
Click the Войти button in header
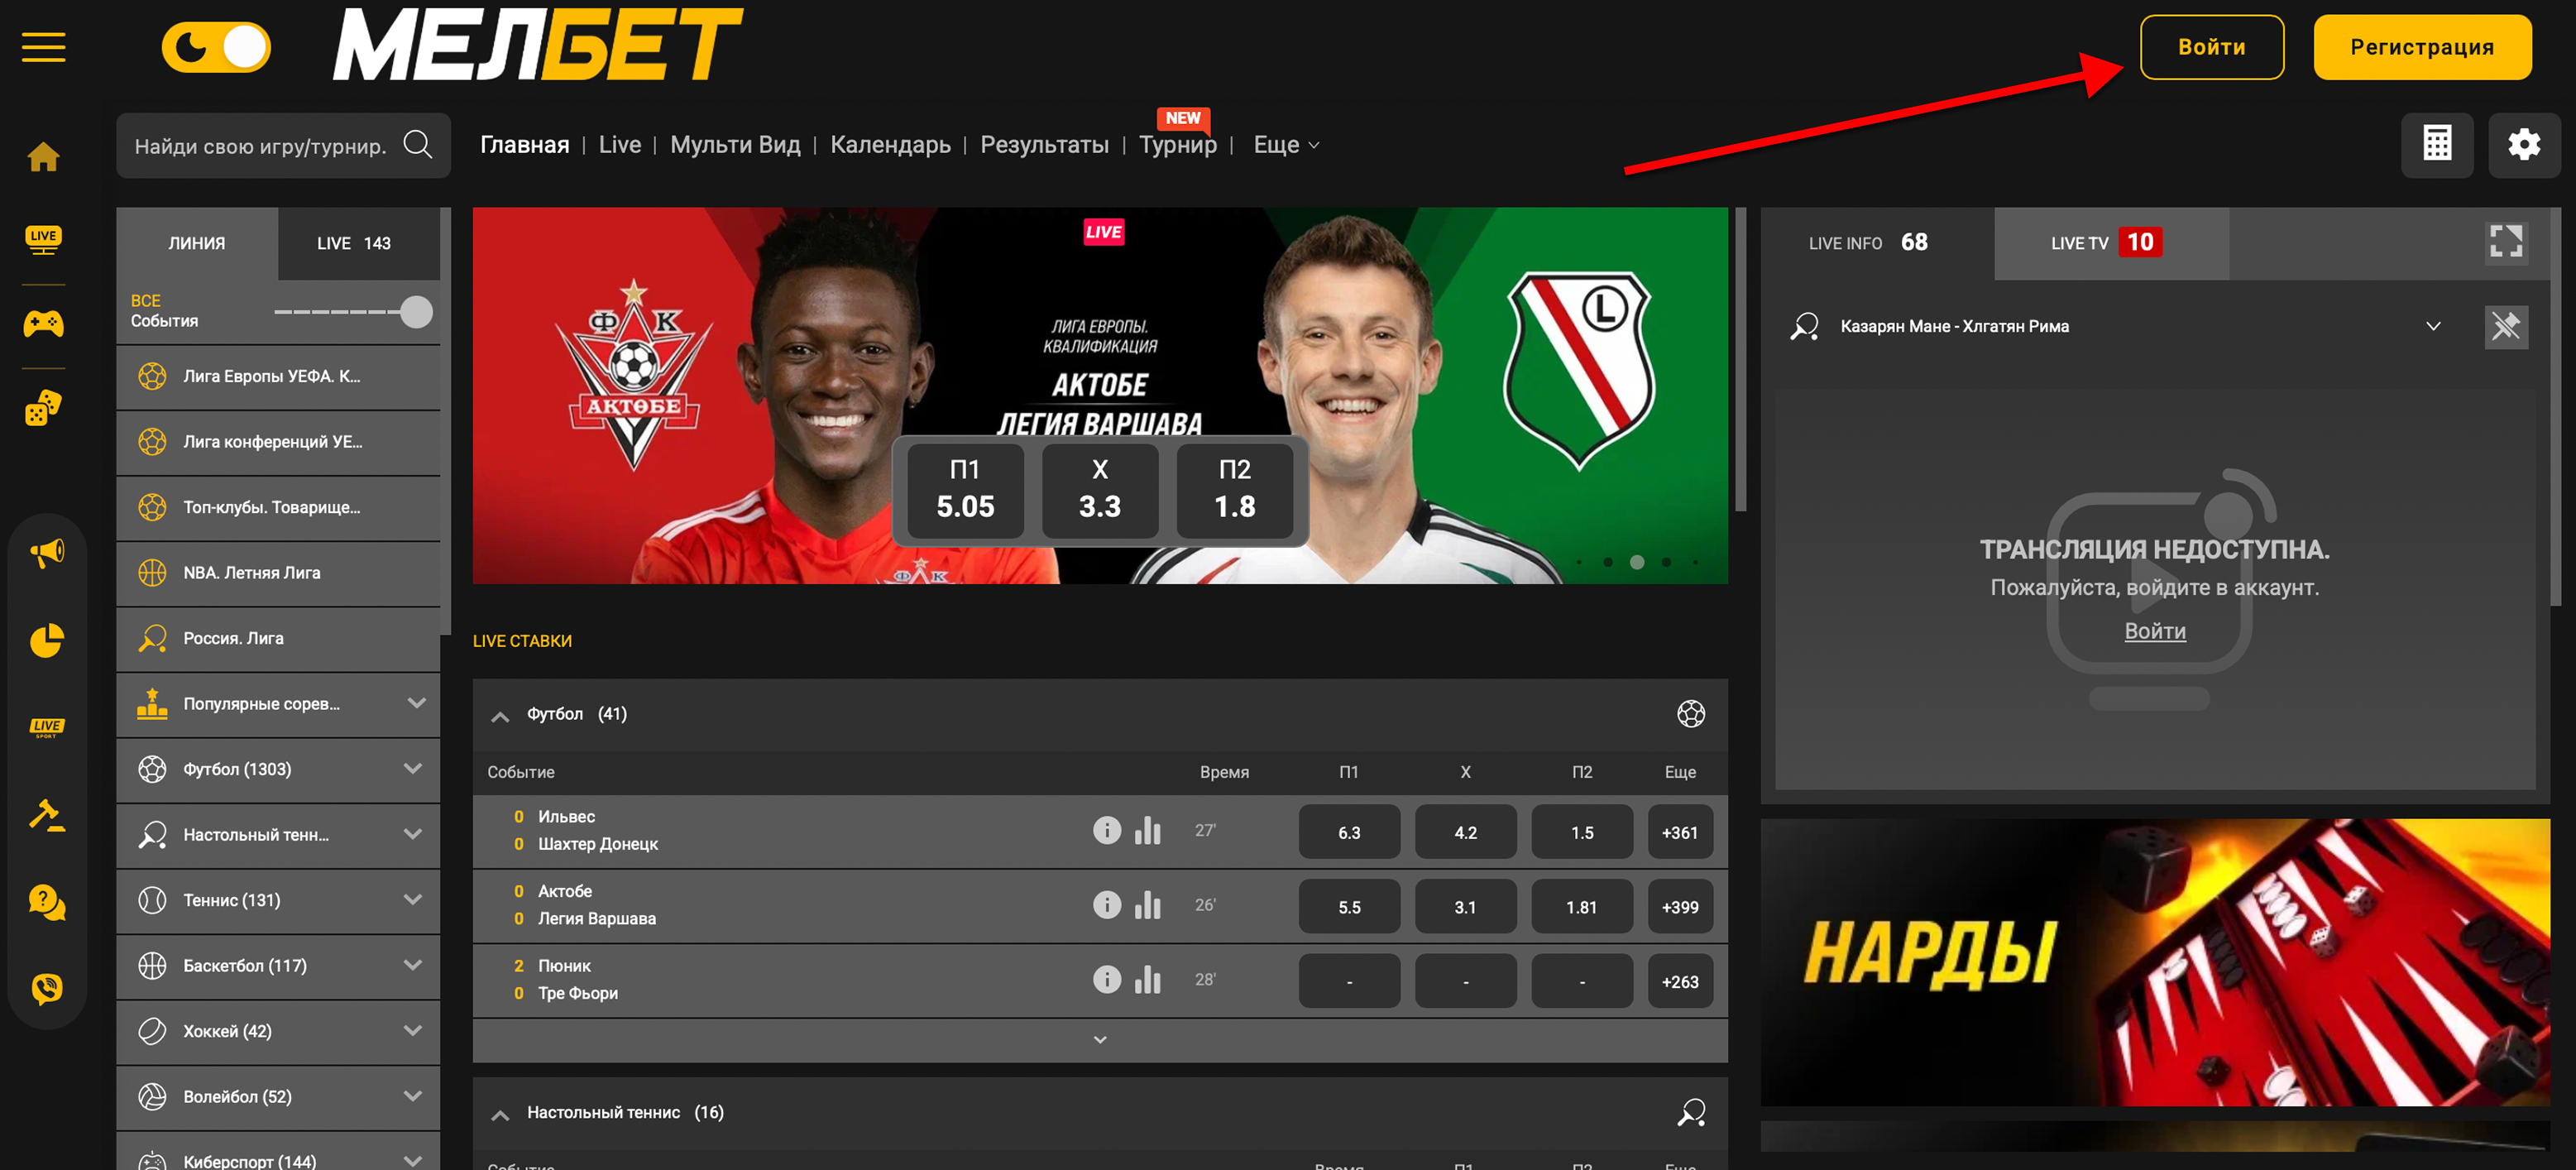point(2211,47)
